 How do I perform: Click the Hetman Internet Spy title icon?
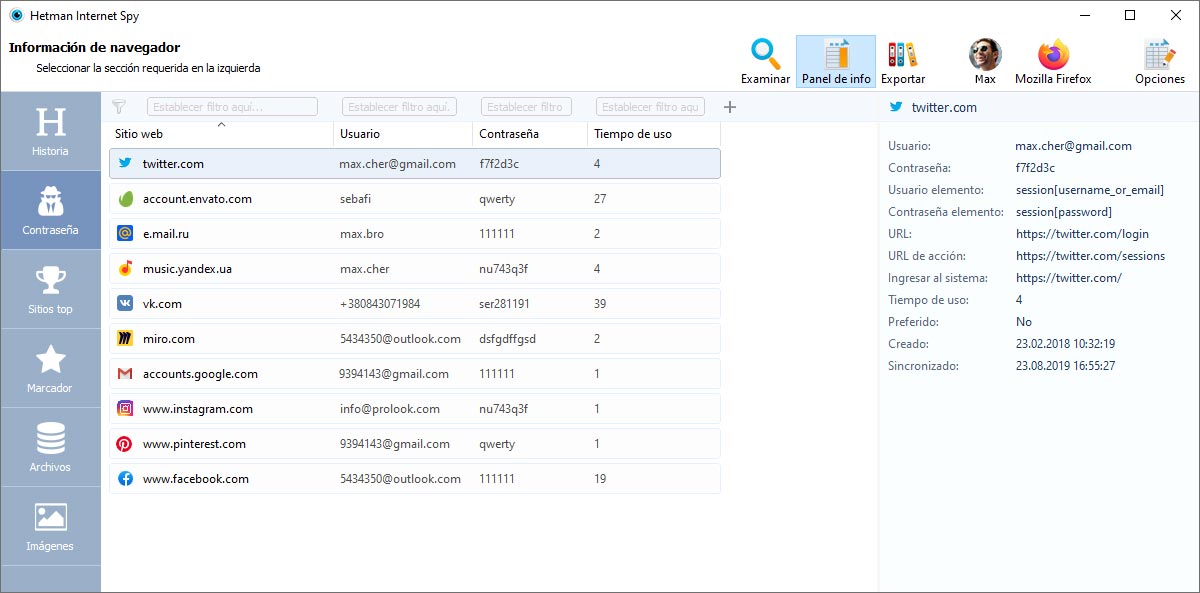point(16,15)
